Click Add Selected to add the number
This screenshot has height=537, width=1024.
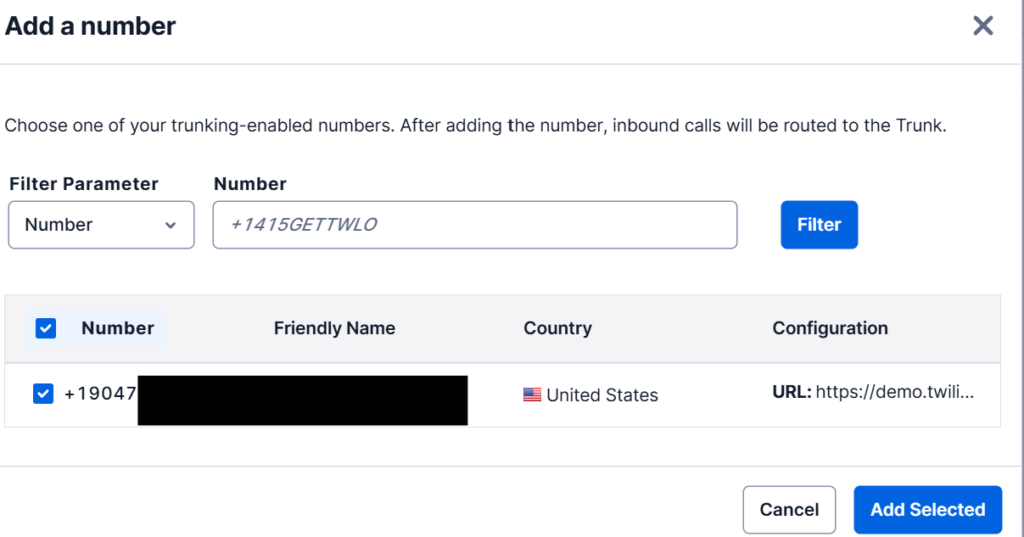tap(927, 510)
